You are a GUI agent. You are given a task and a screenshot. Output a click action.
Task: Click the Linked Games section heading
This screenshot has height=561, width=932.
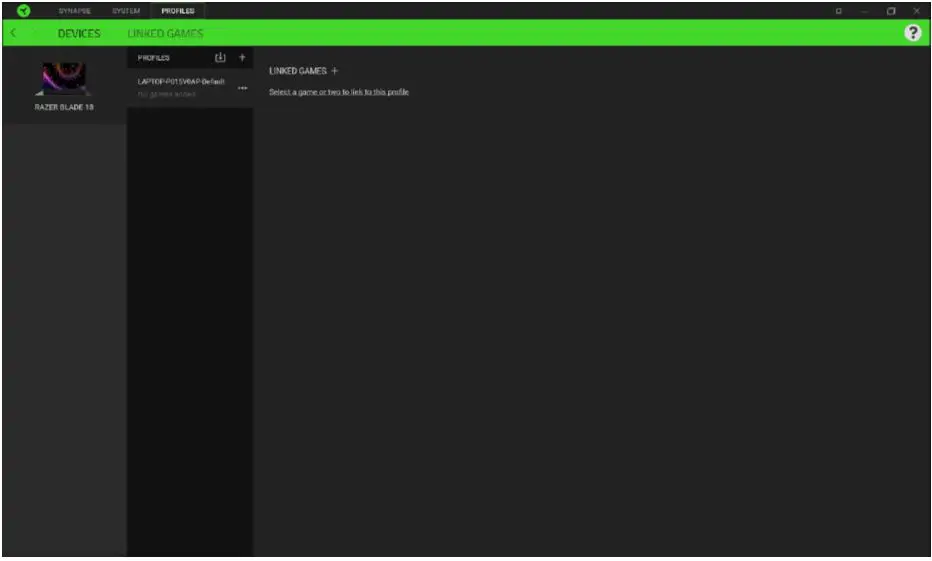click(298, 71)
